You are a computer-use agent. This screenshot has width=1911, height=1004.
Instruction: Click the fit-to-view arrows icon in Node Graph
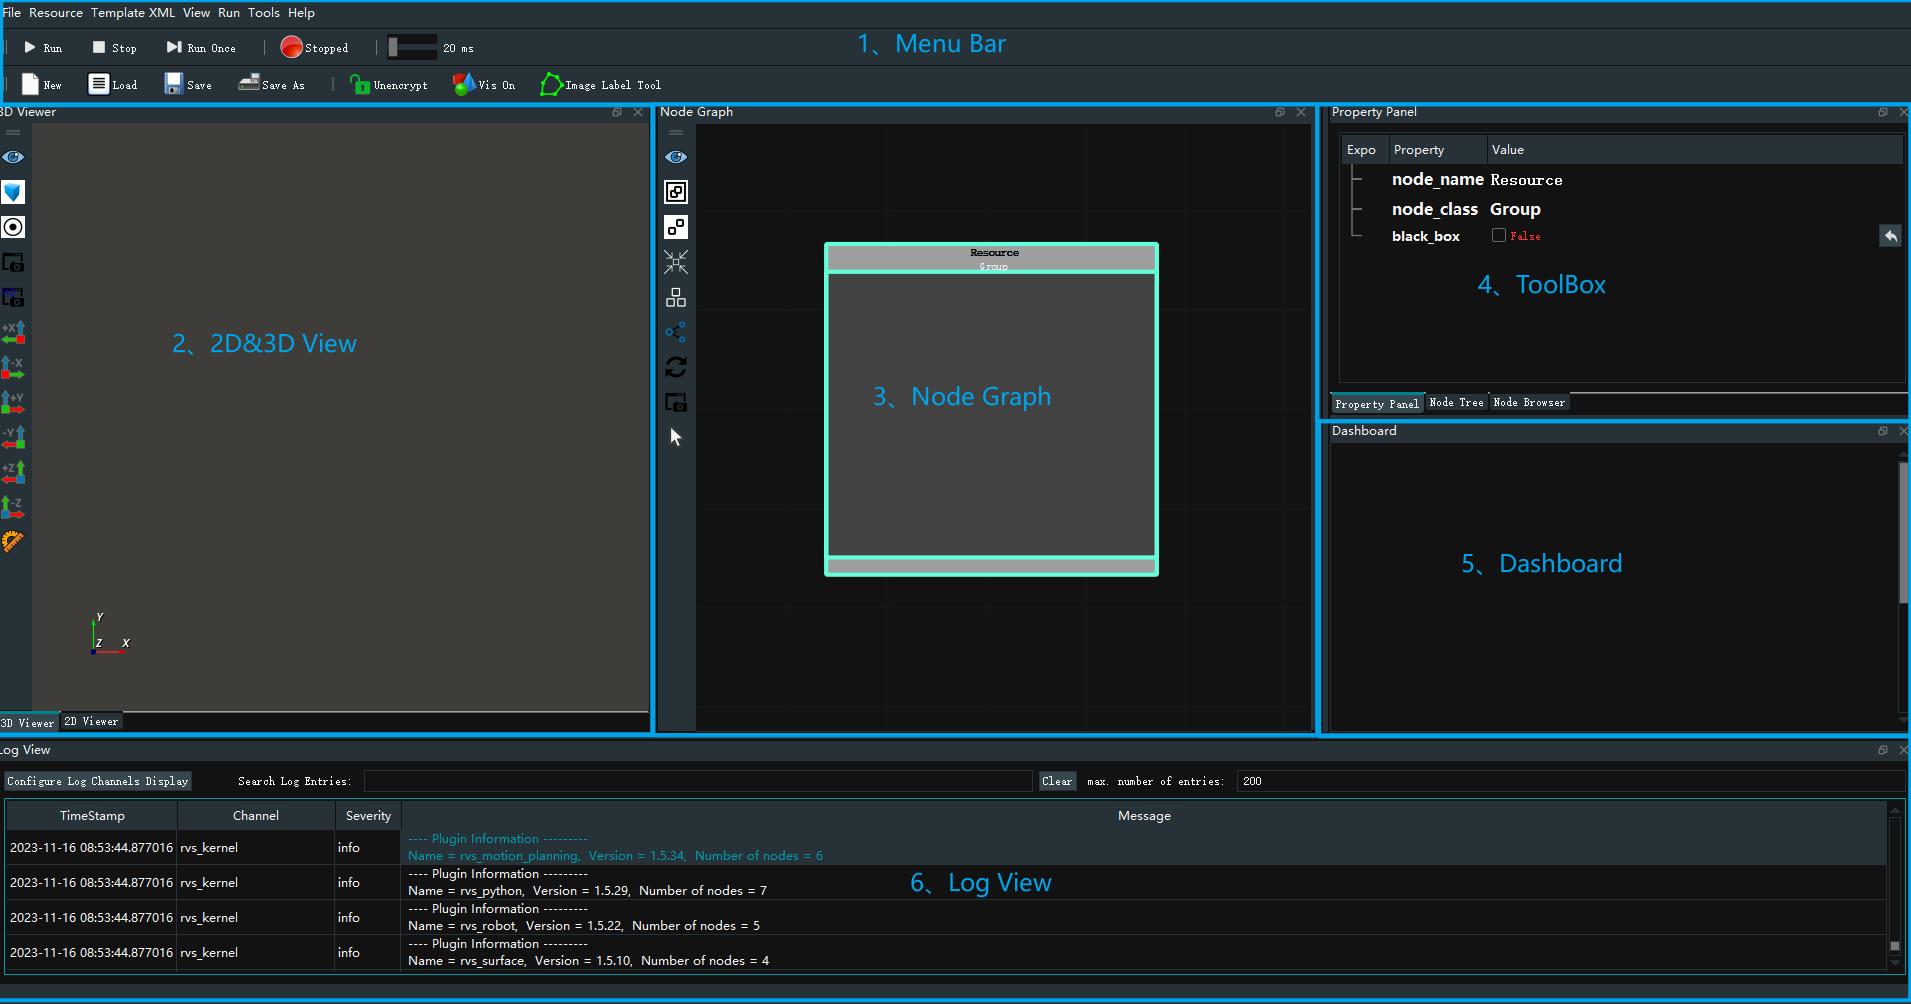point(676,262)
